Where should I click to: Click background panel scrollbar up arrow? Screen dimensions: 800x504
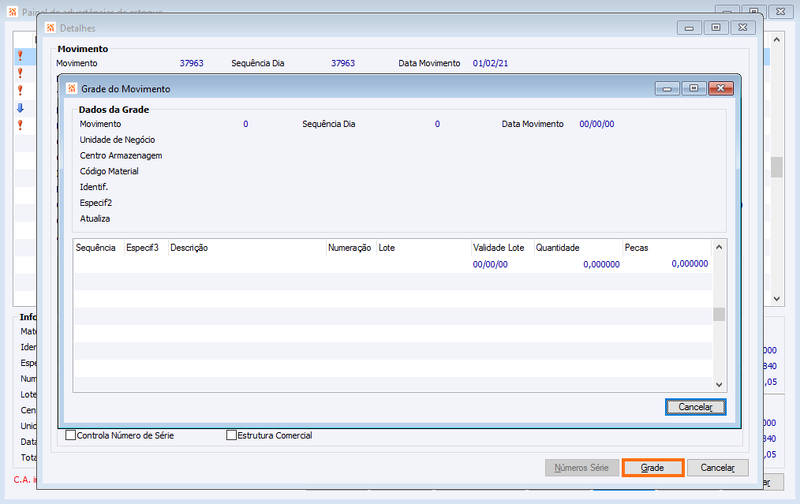[x=777, y=39]
